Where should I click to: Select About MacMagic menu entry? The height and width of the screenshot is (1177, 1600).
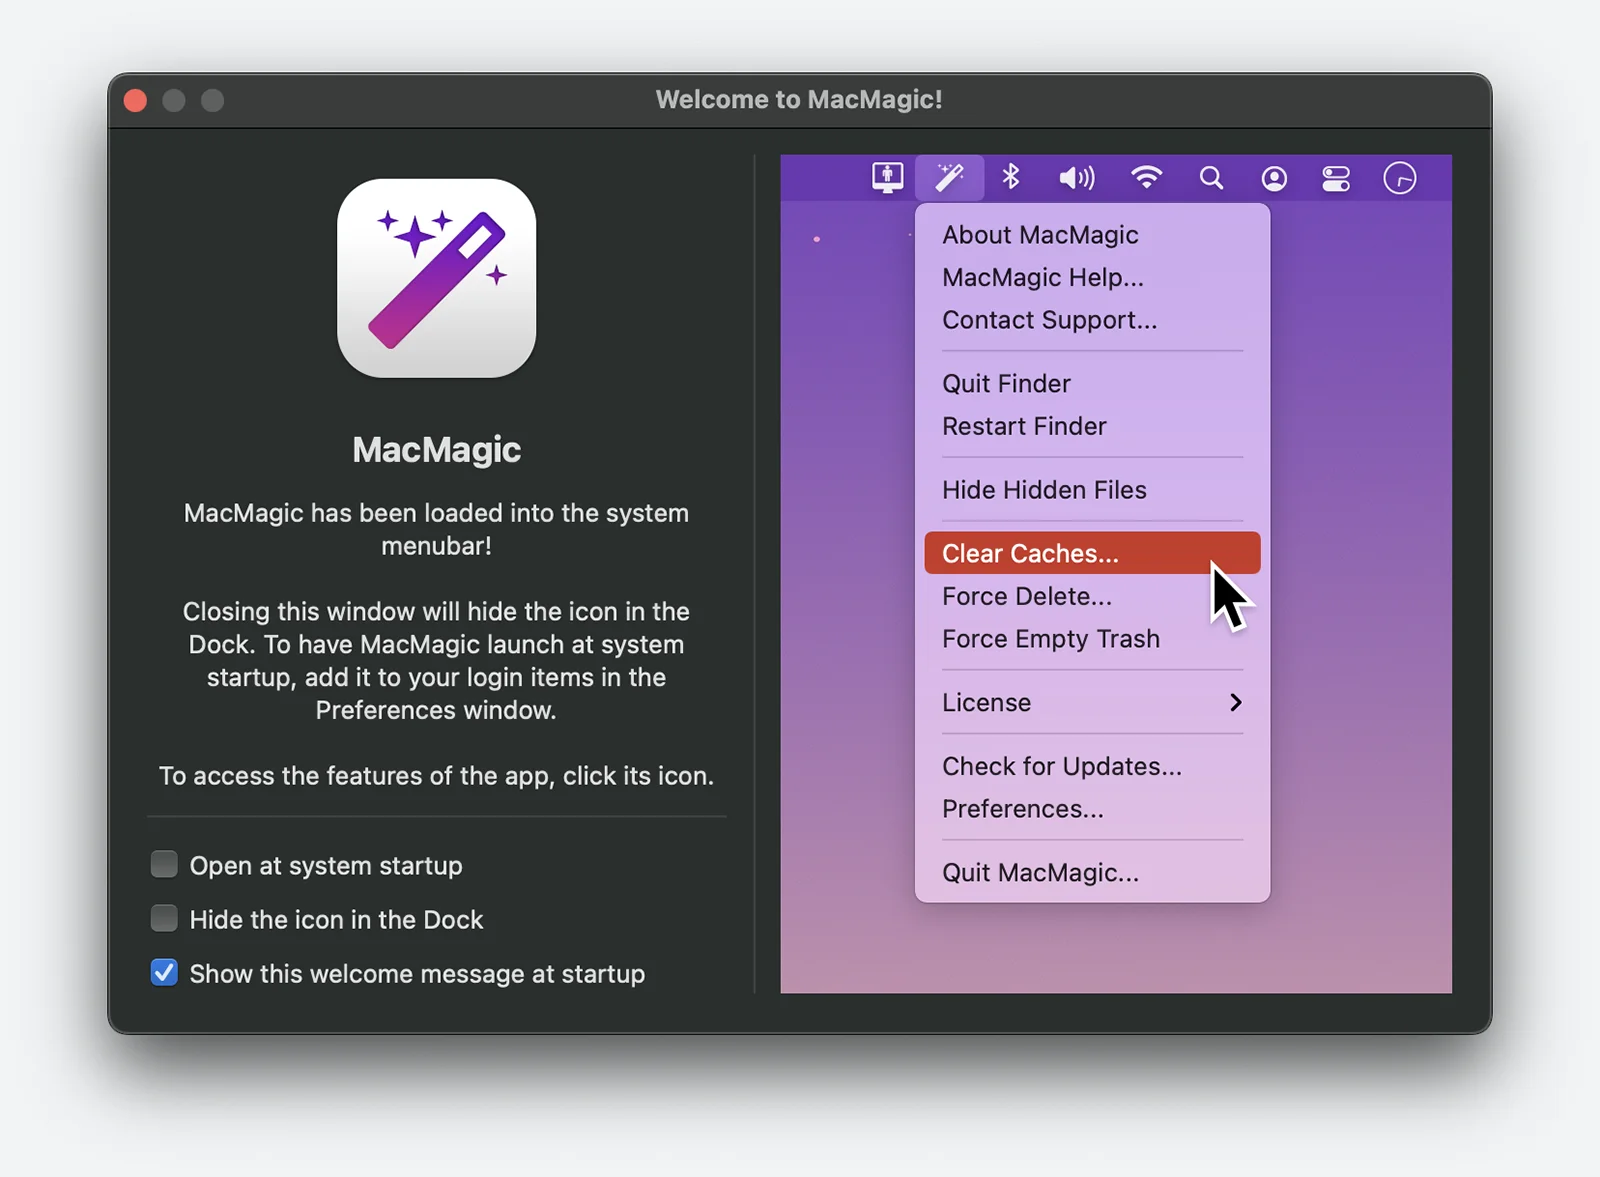1092,235
